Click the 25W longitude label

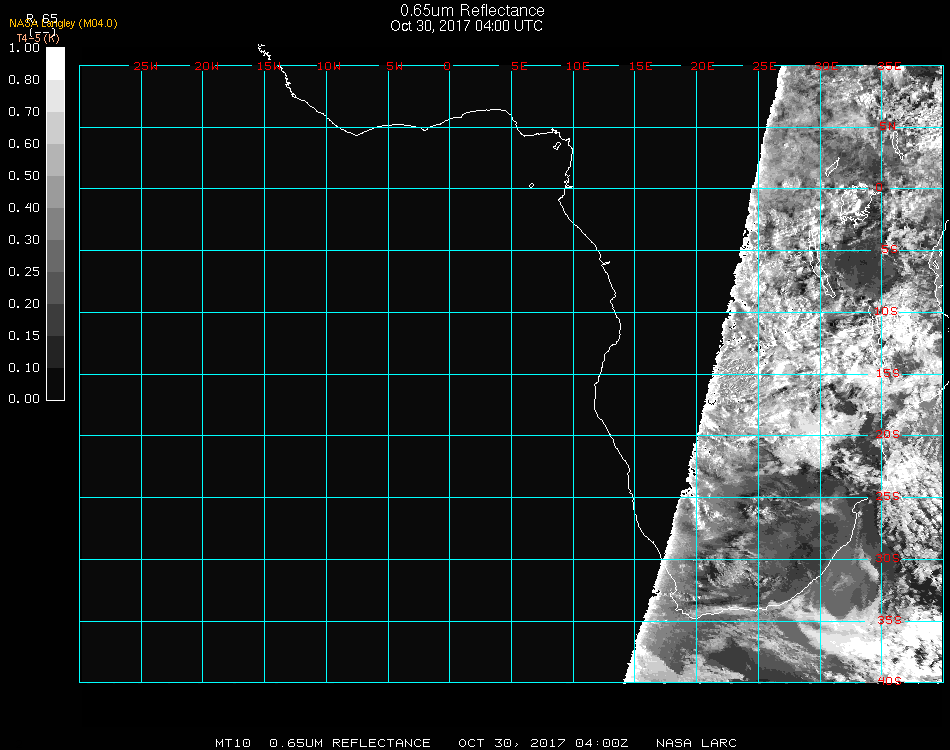tap(146, 66)
